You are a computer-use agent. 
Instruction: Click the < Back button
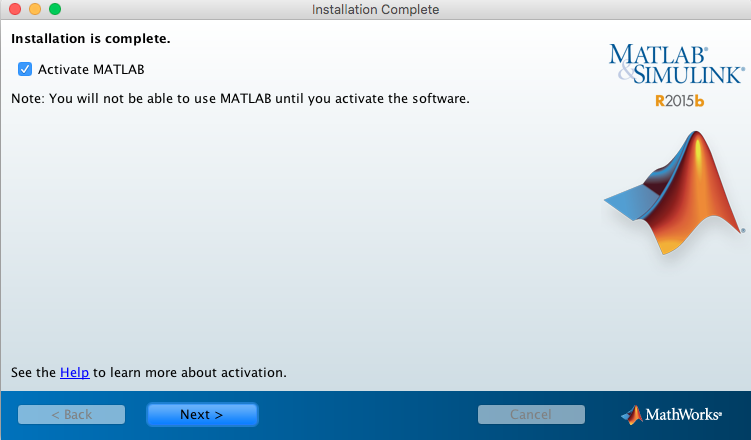pos(71,414)
